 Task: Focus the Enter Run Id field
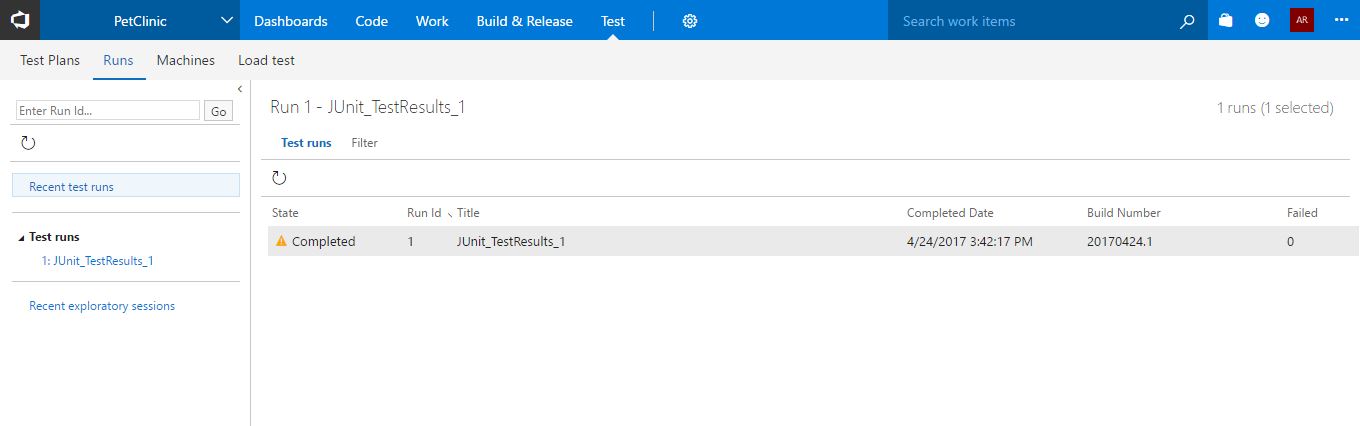pos(108,111)
